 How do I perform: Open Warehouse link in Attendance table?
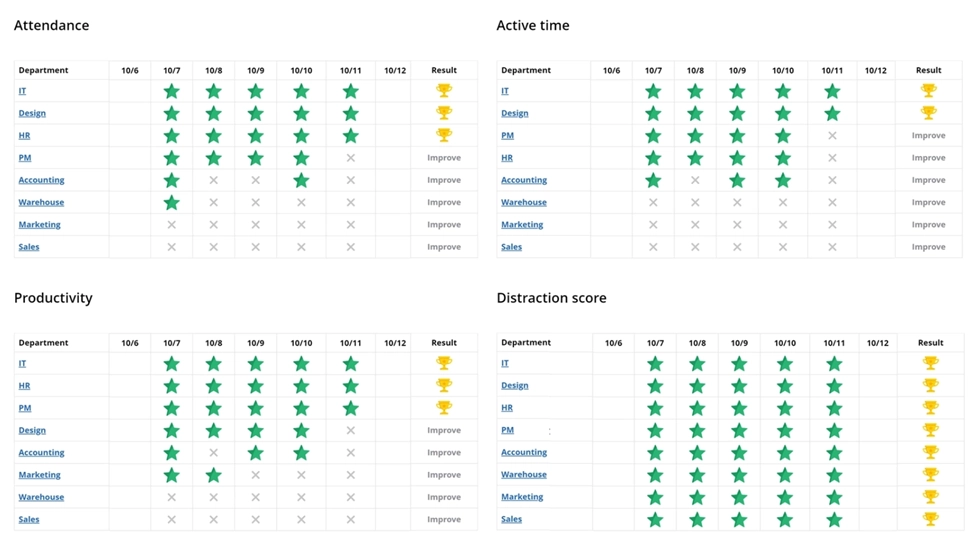pyautogui.click(x=41, y=202)
